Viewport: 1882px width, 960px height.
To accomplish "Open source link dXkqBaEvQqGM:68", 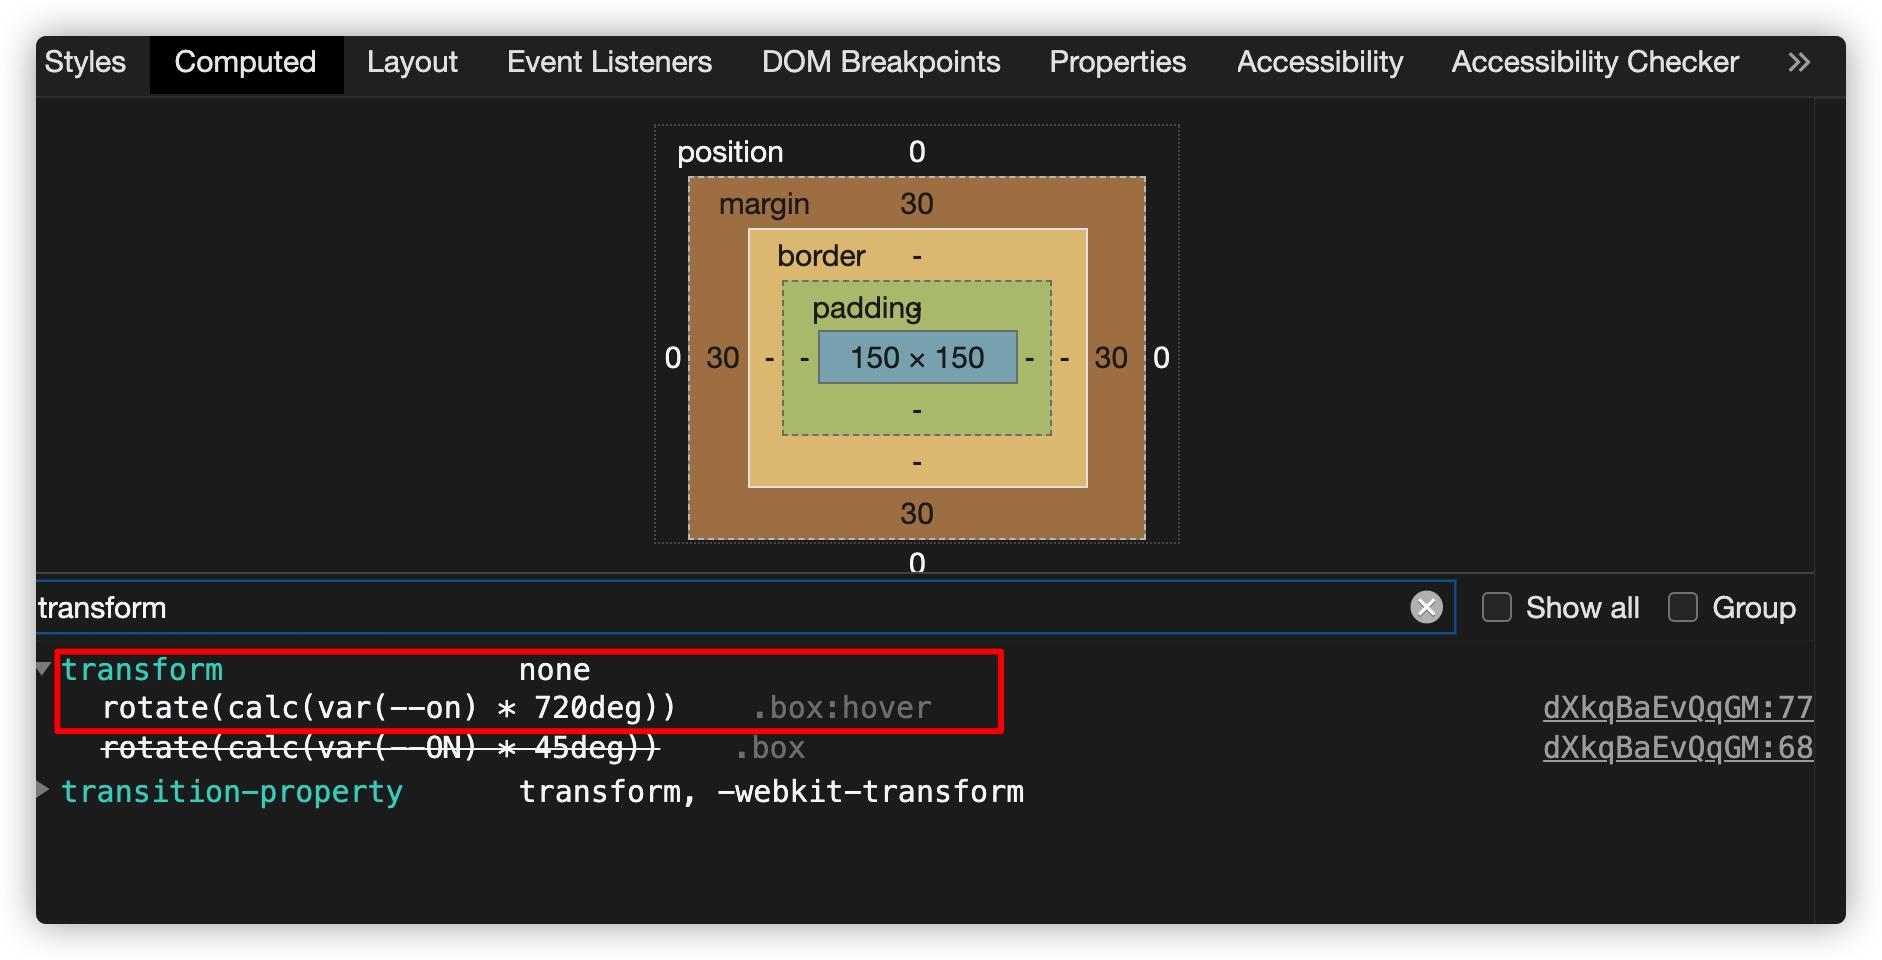I will [x=1677, y=748].
